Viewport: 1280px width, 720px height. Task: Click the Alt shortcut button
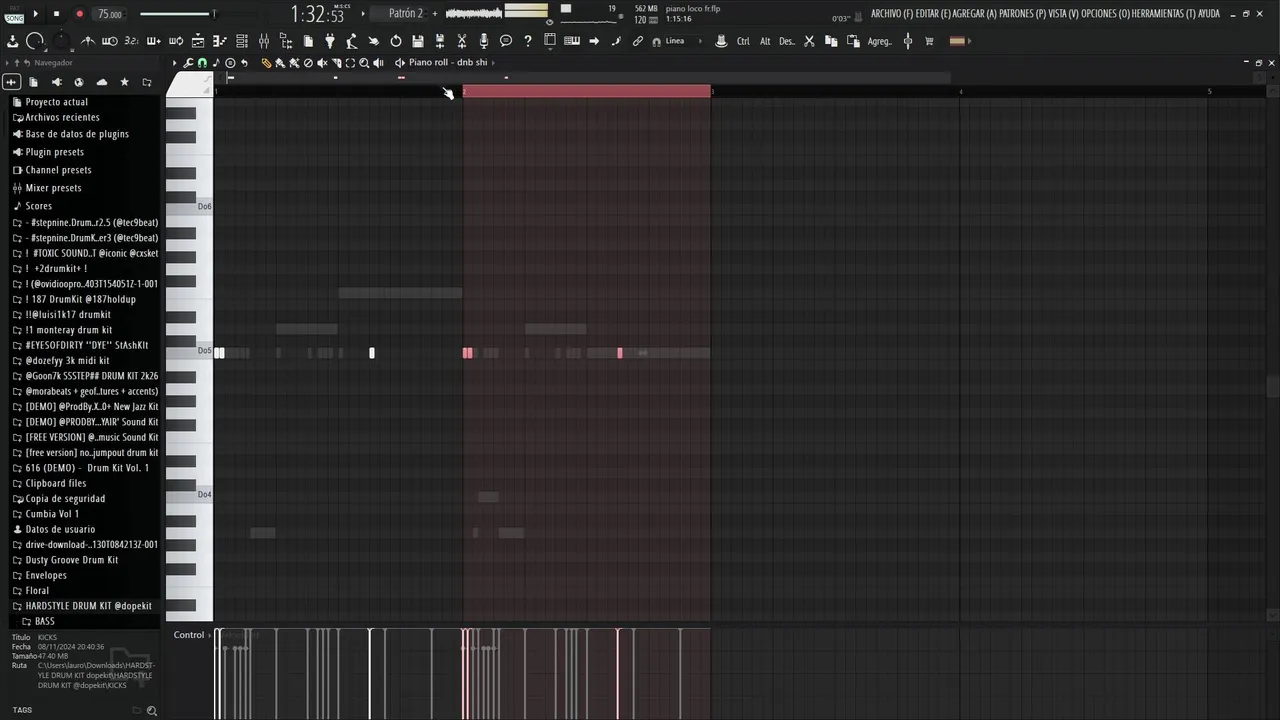coord(765,41)
